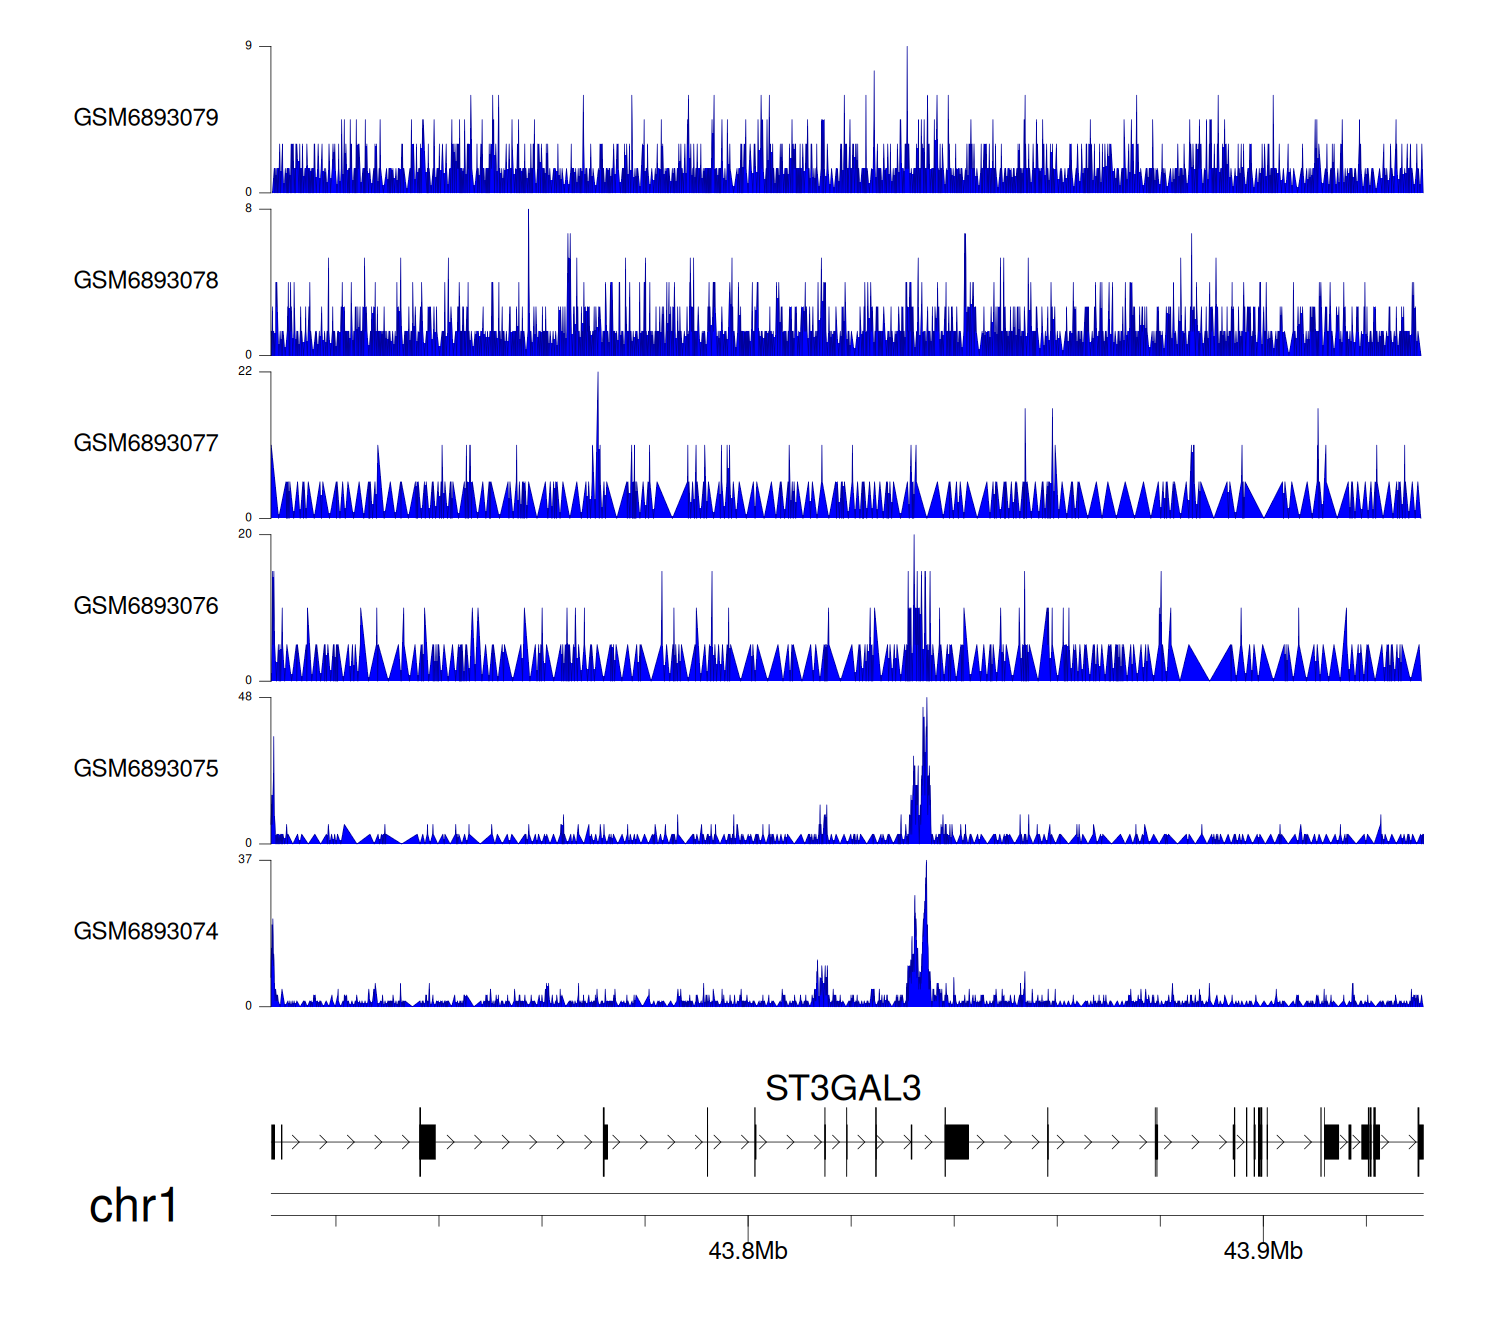The image size is (1500, 1320).
Task: Click y-axis maximum value 22
Action: click(245, 372)
